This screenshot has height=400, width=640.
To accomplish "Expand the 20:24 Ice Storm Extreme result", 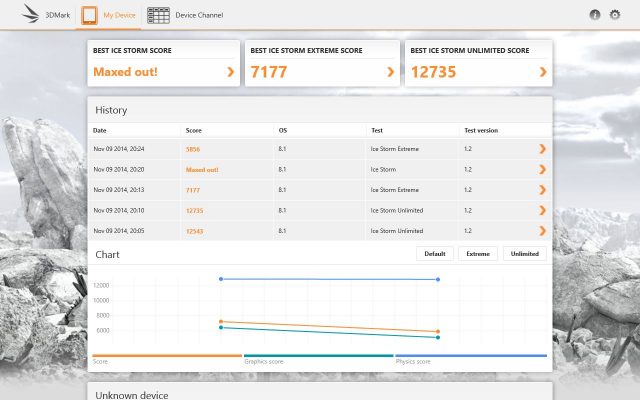I will [542, 149].
